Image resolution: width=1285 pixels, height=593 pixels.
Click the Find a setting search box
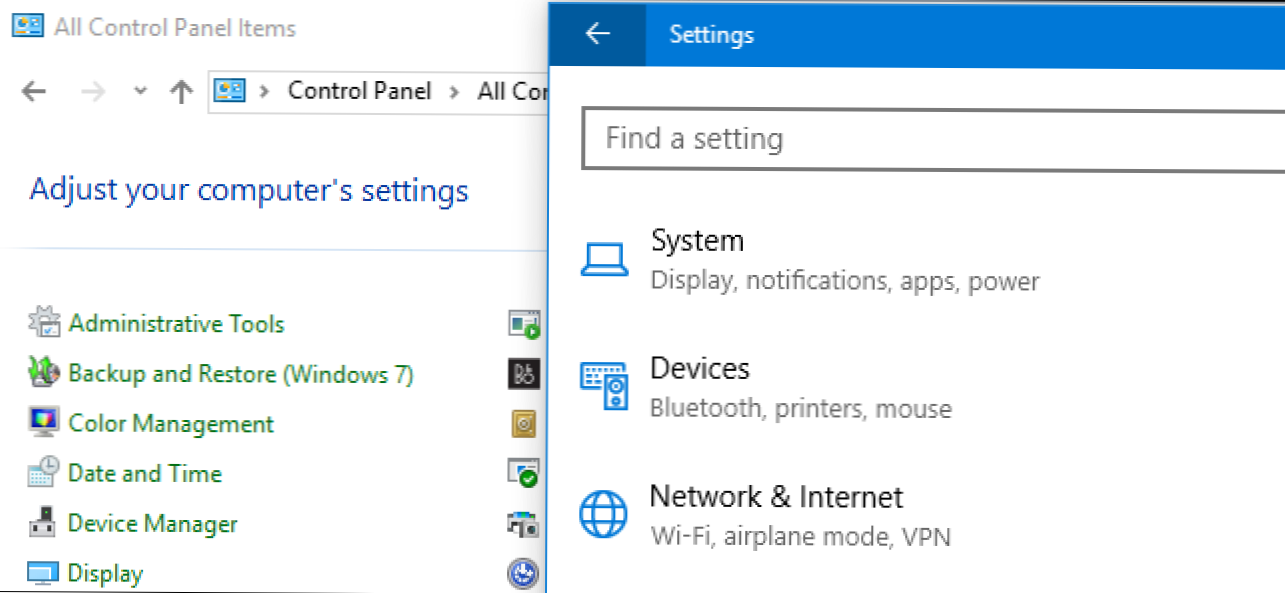[930, 138]
